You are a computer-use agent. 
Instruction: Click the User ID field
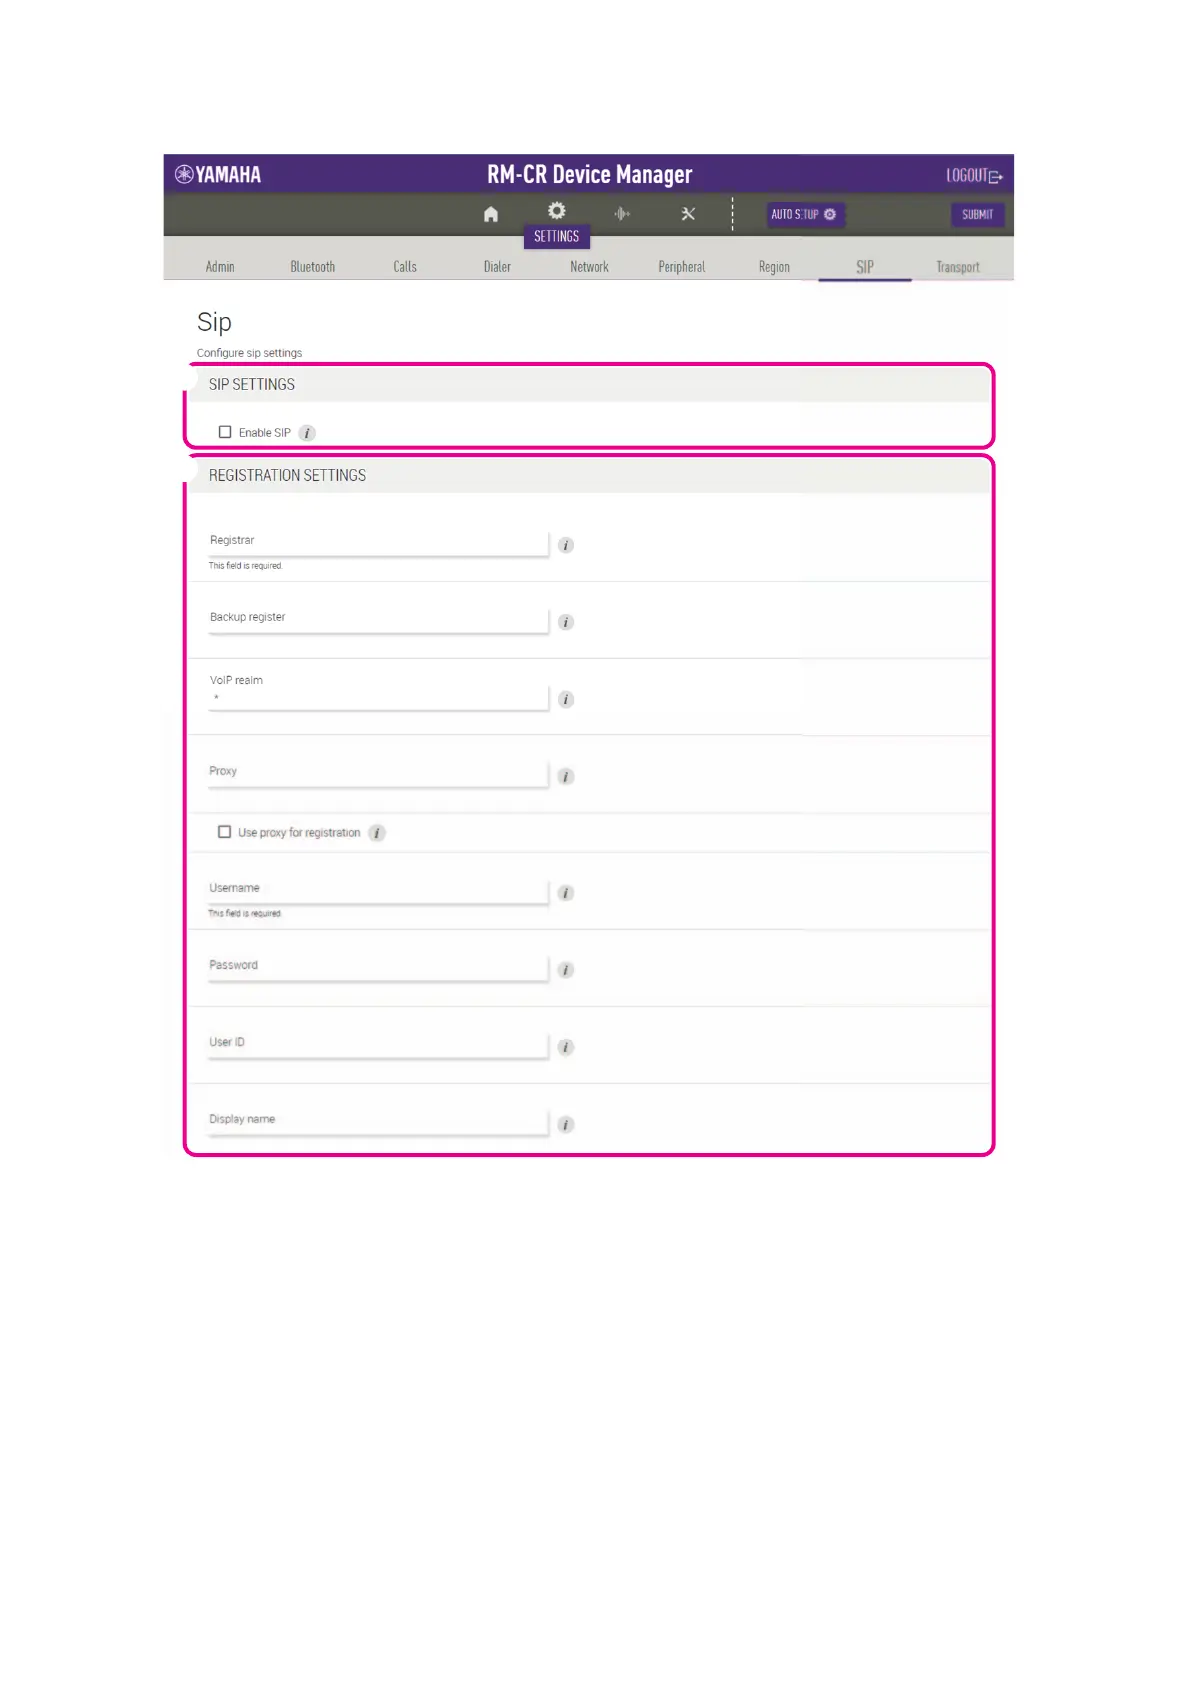click(x=379, y=1045)
